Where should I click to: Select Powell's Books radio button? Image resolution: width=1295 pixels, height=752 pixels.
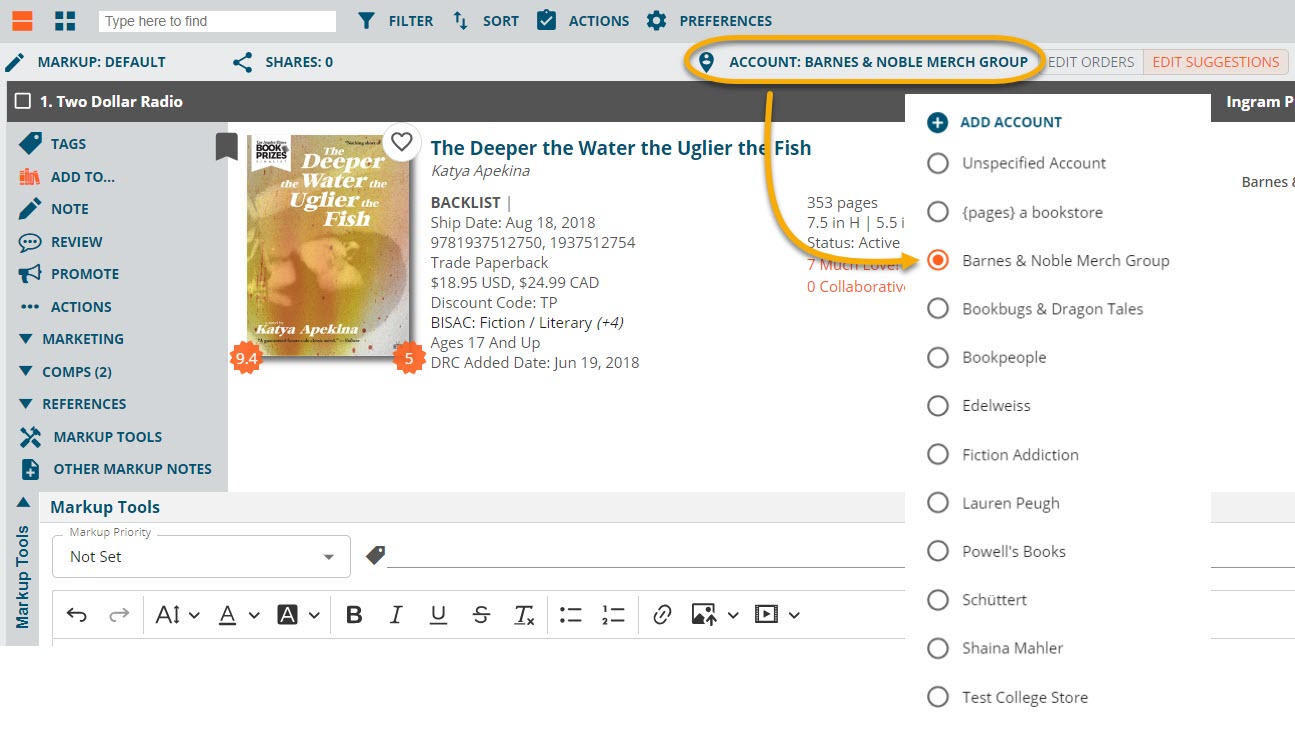(x=938, y=551)
